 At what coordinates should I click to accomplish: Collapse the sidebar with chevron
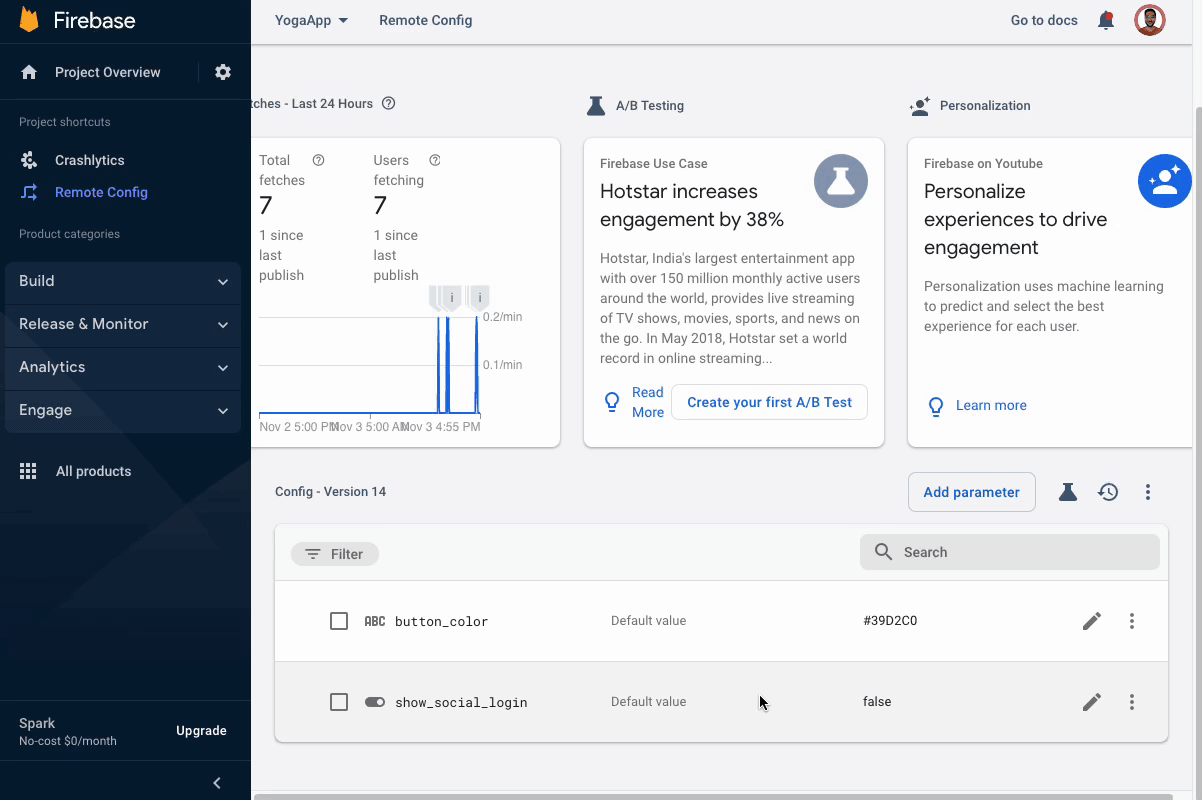pos(217,783)
